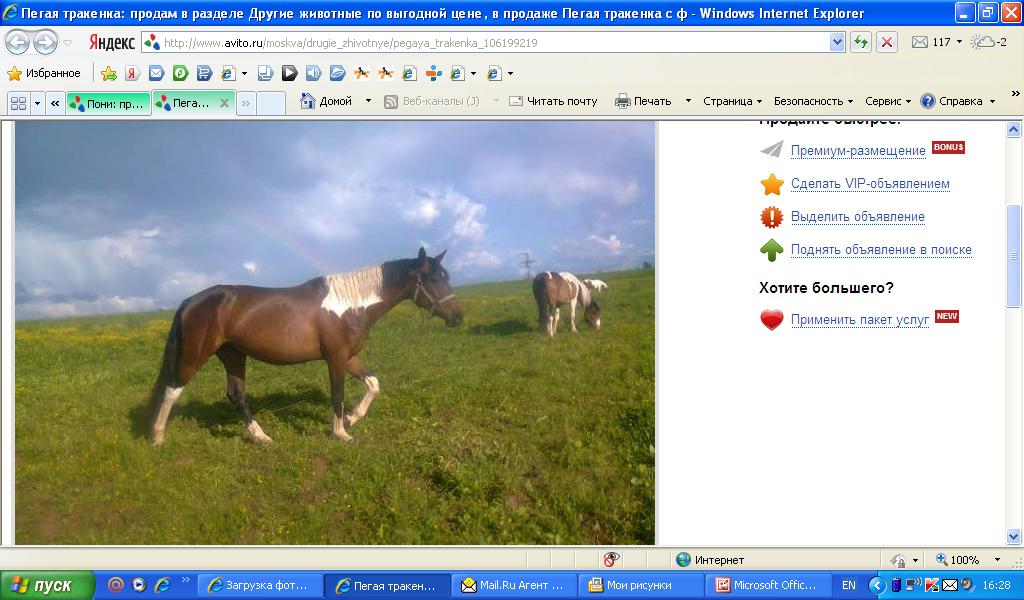Click the home page icon
This screenshot has width=1024, height=600.
click(x=308, y=101)
